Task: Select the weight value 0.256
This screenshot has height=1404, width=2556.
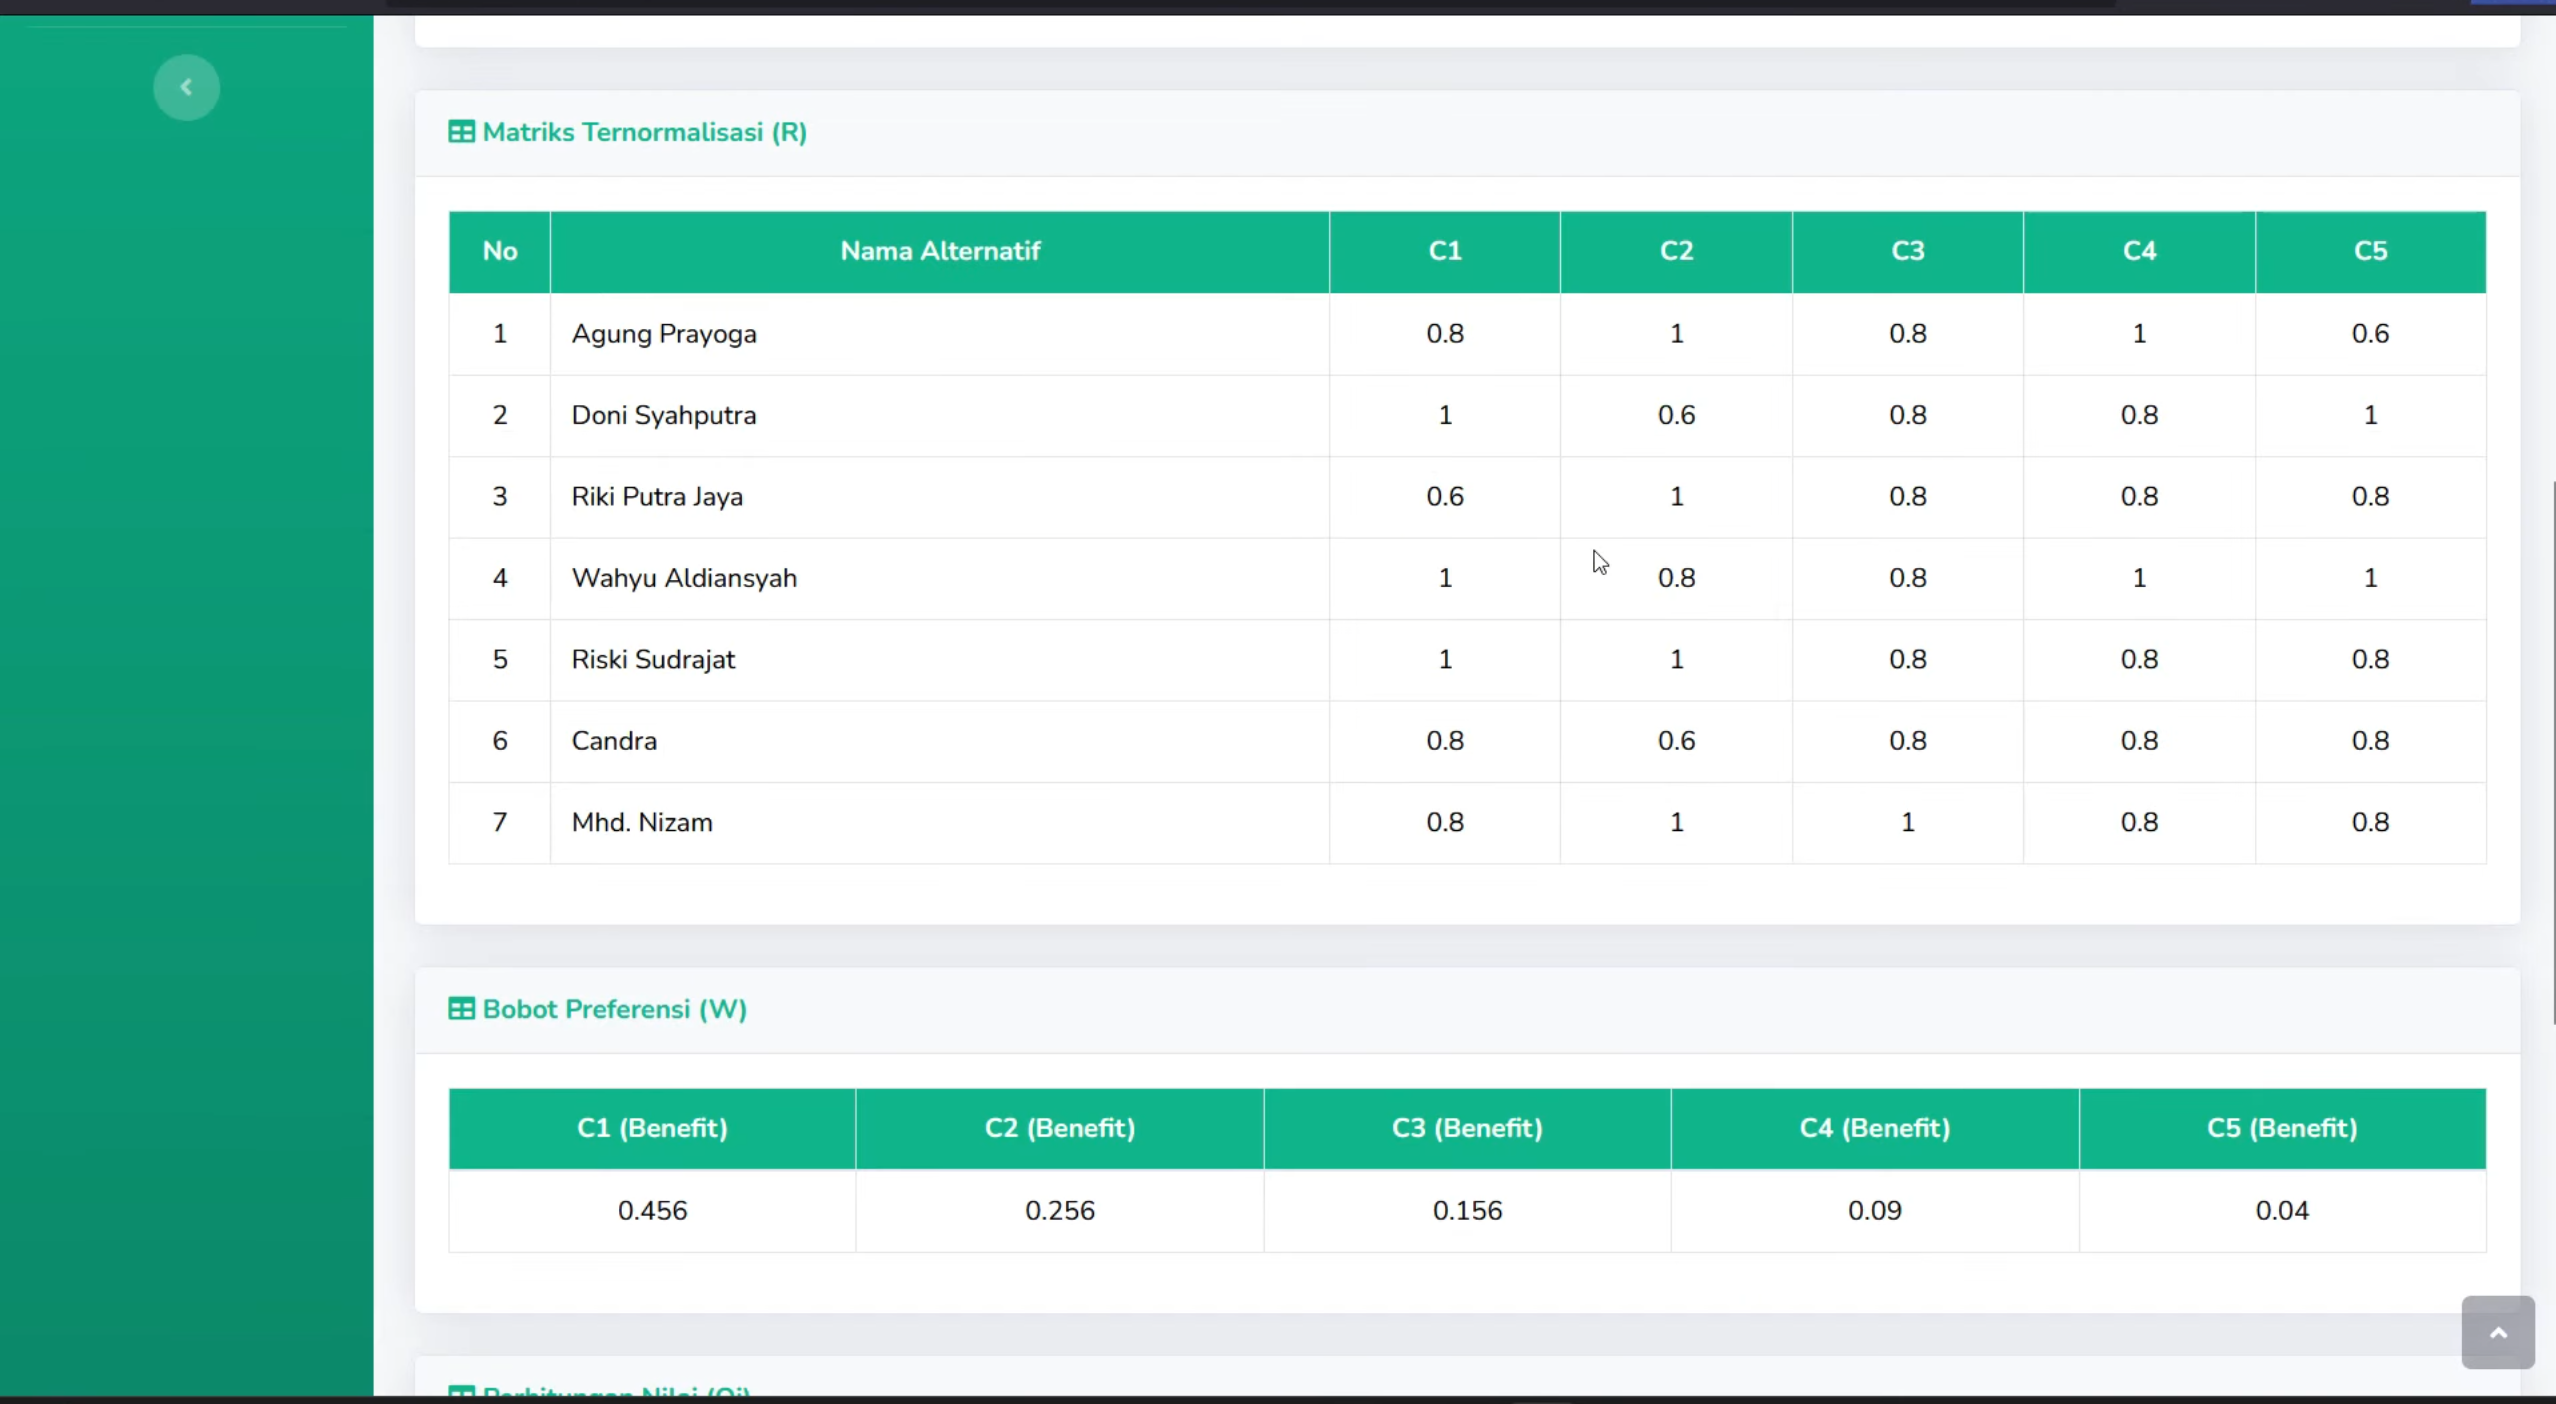Action: point(1060,1210)
